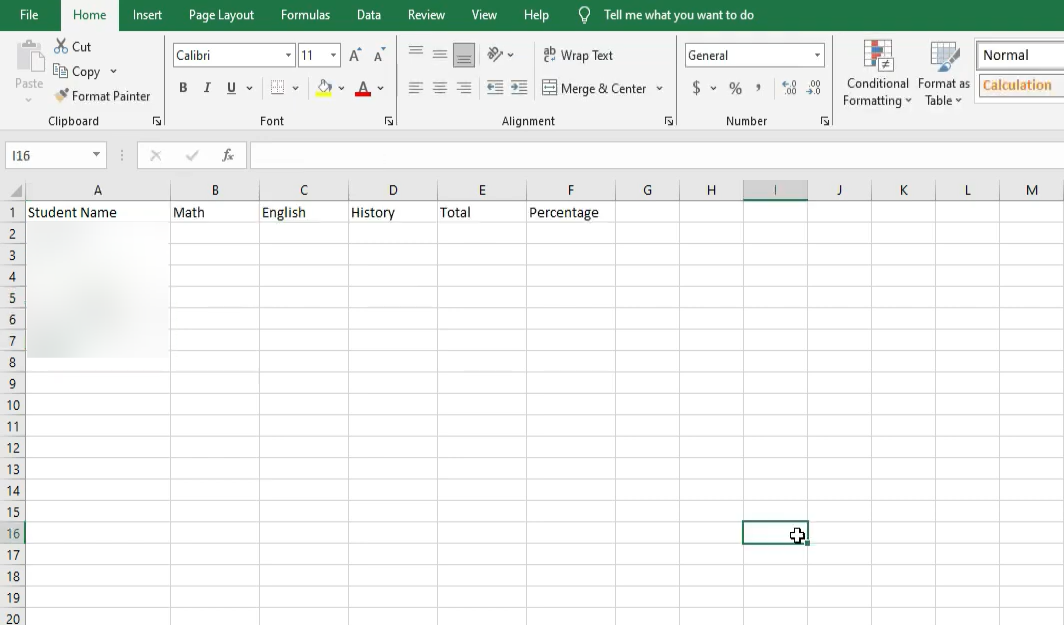Click the Cut scissors icon
The height and width of the screenshot is (625, 1064).
tap(61, 46)
